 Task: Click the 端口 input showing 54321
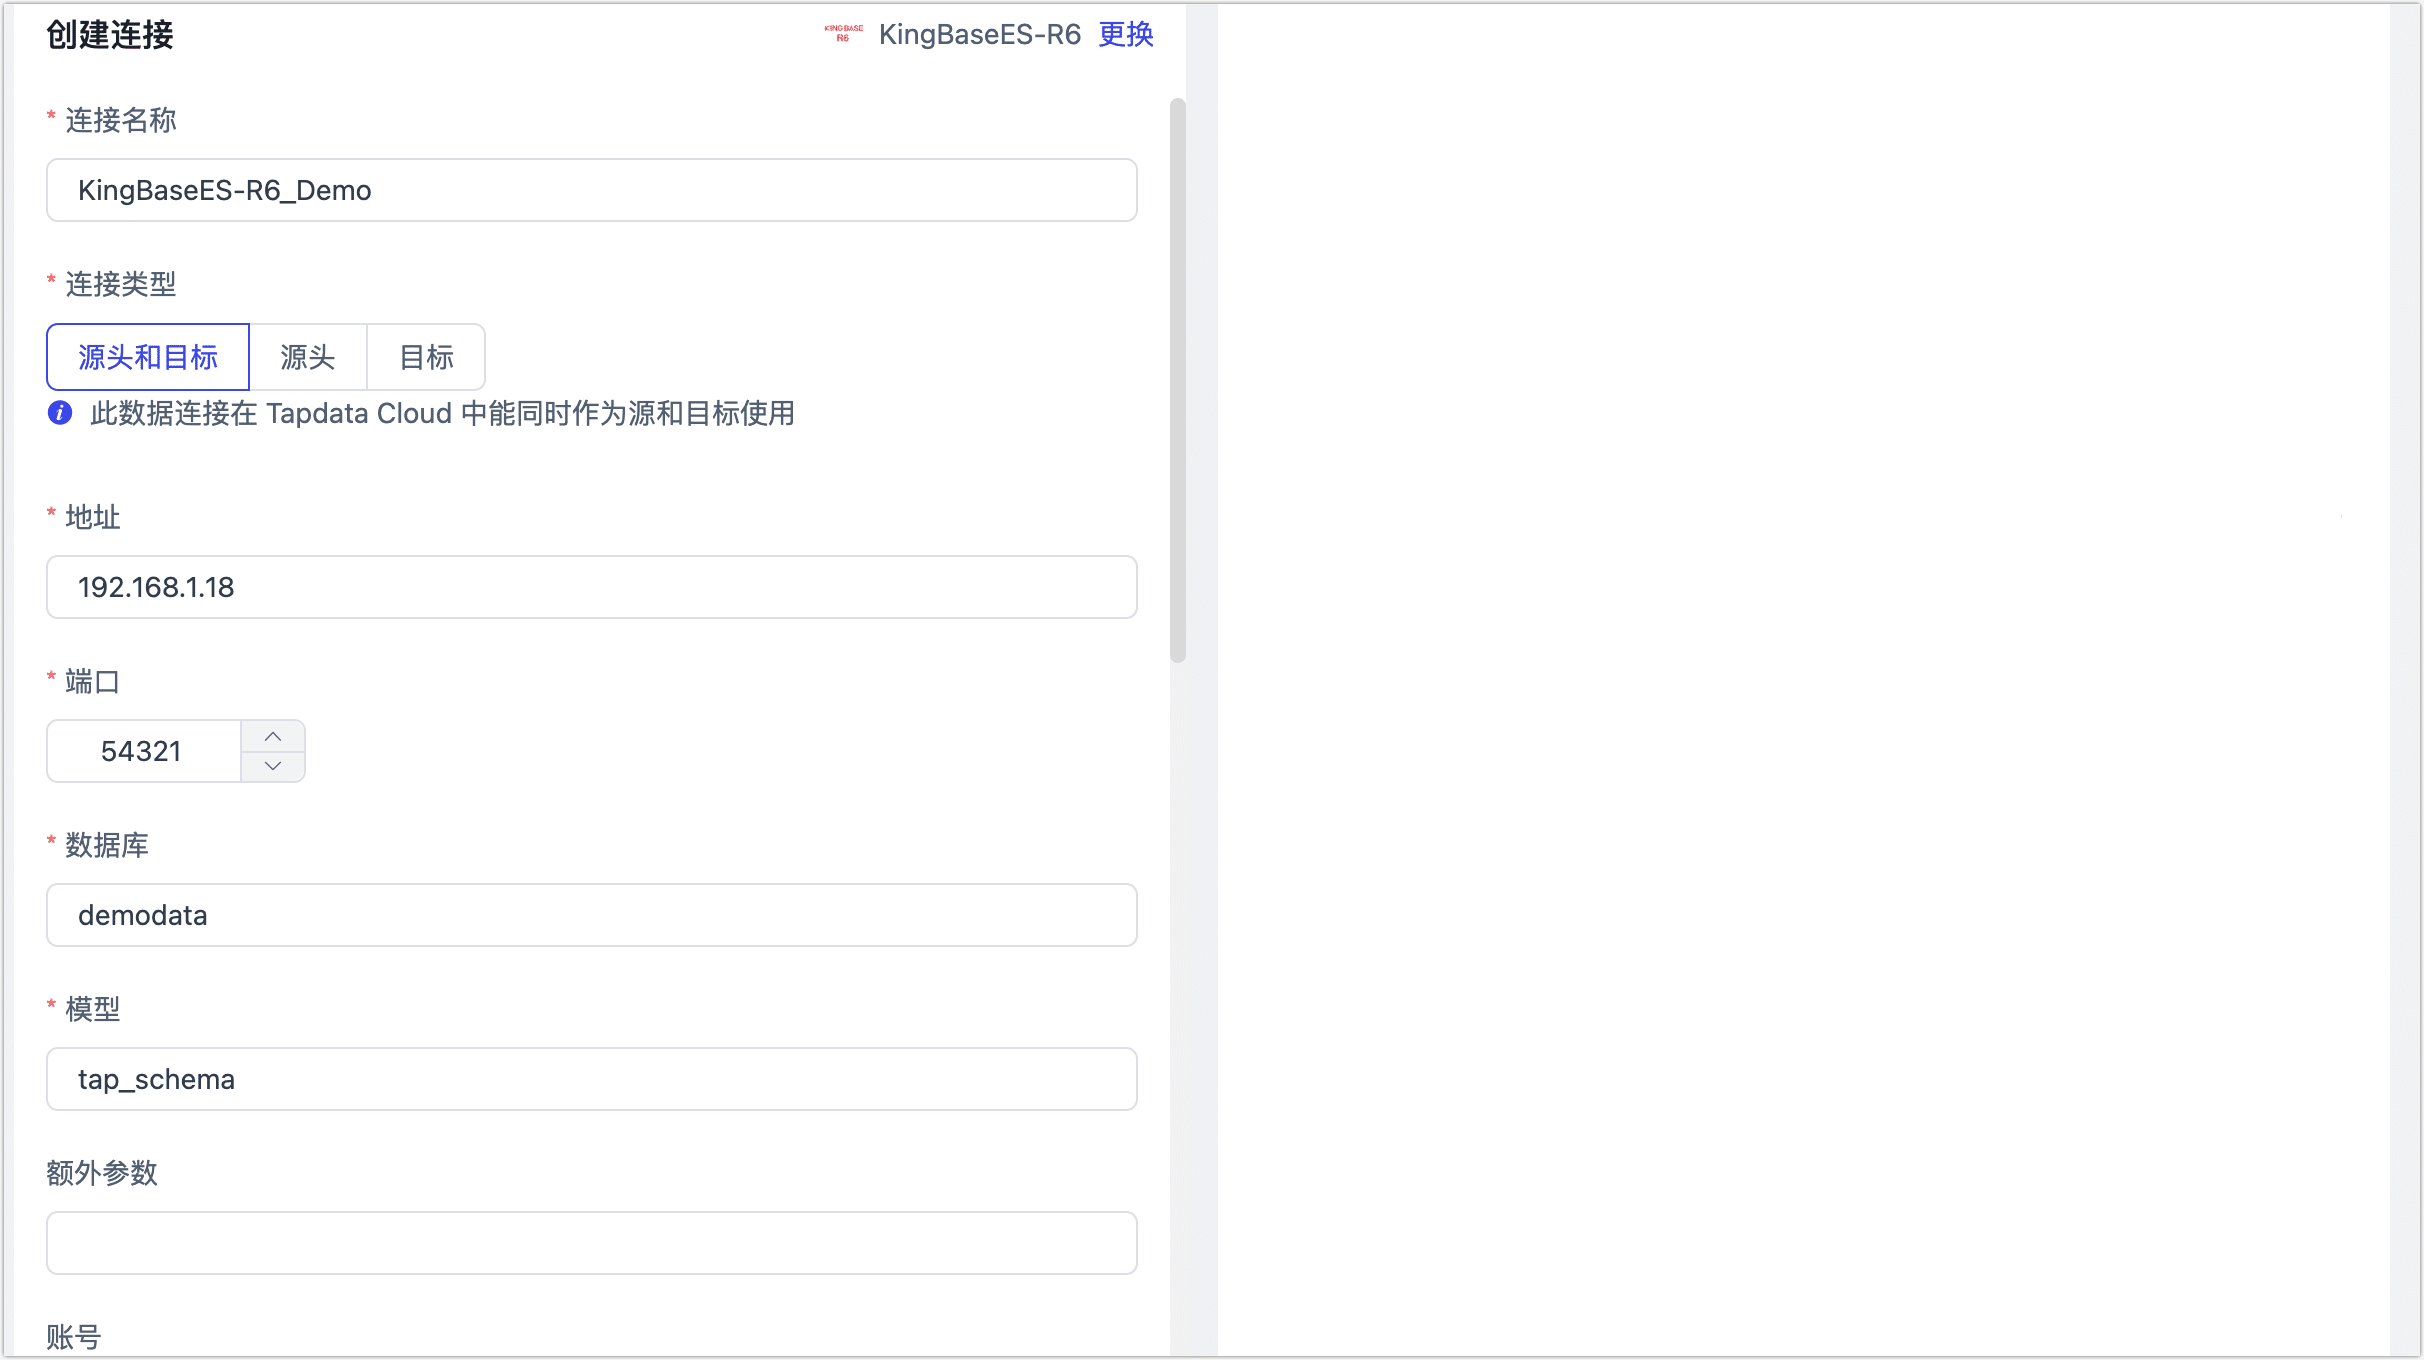pos(144,751)
